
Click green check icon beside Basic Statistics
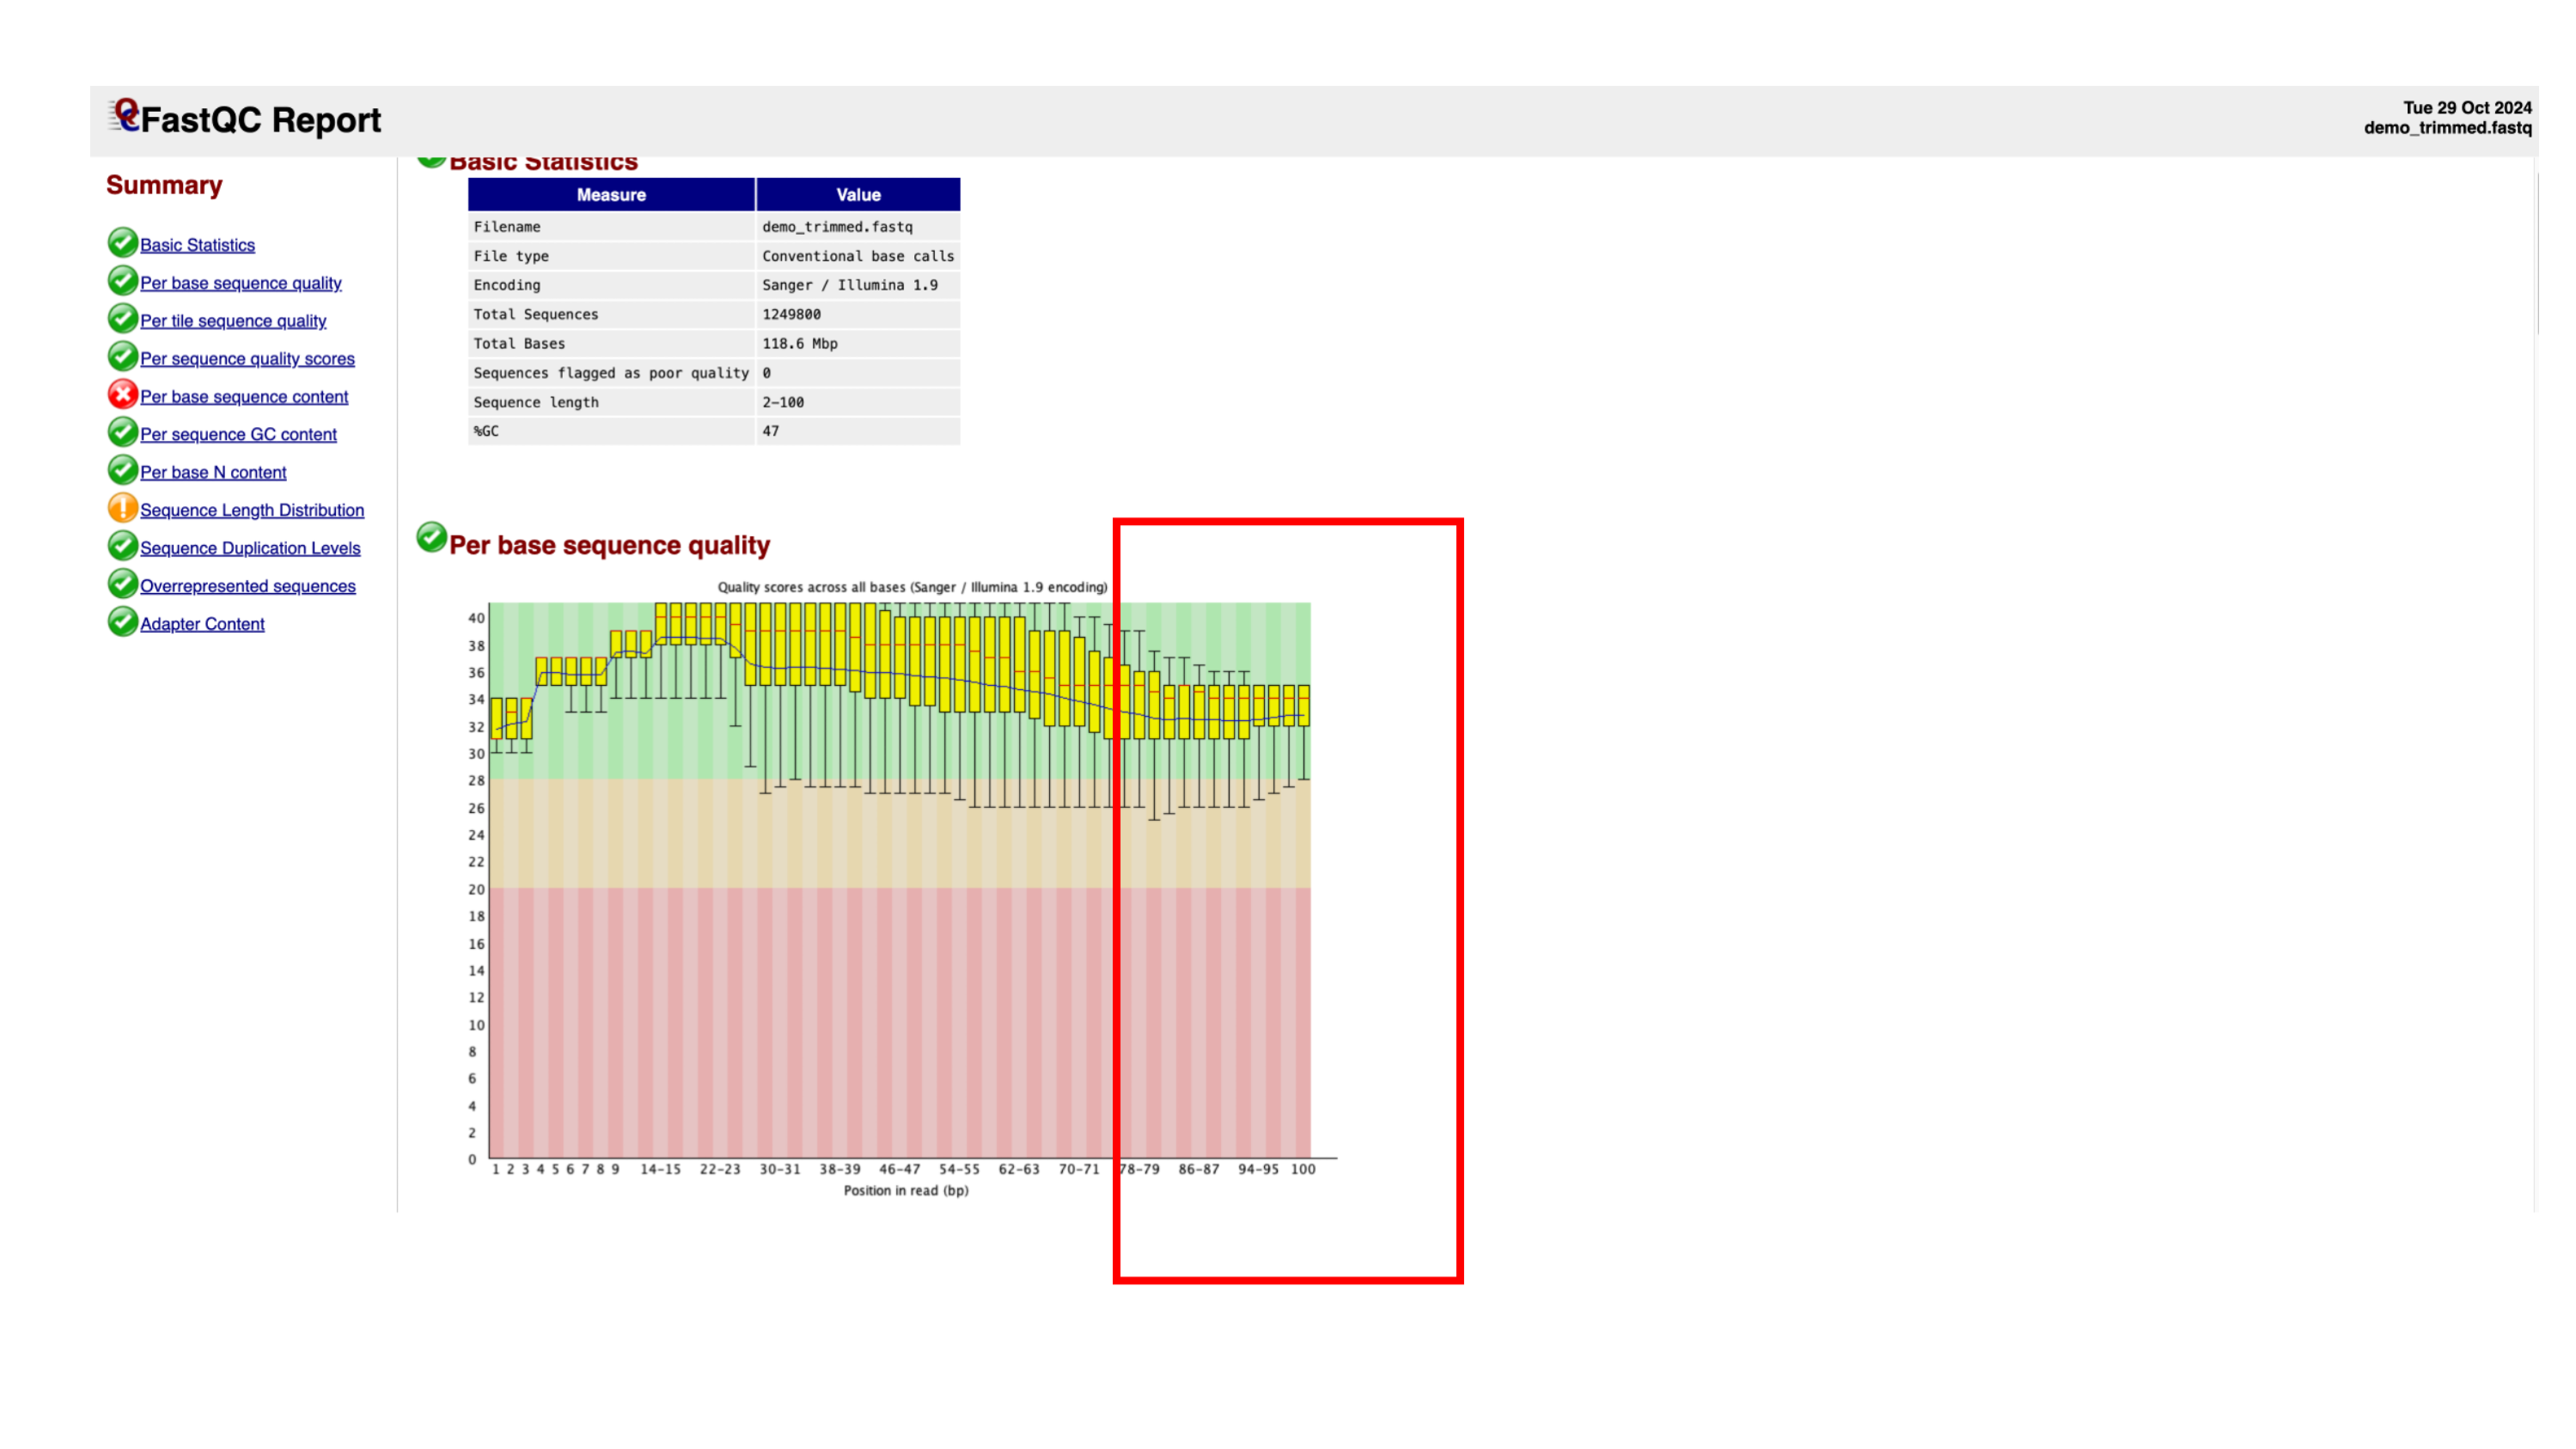pos(122,243)
